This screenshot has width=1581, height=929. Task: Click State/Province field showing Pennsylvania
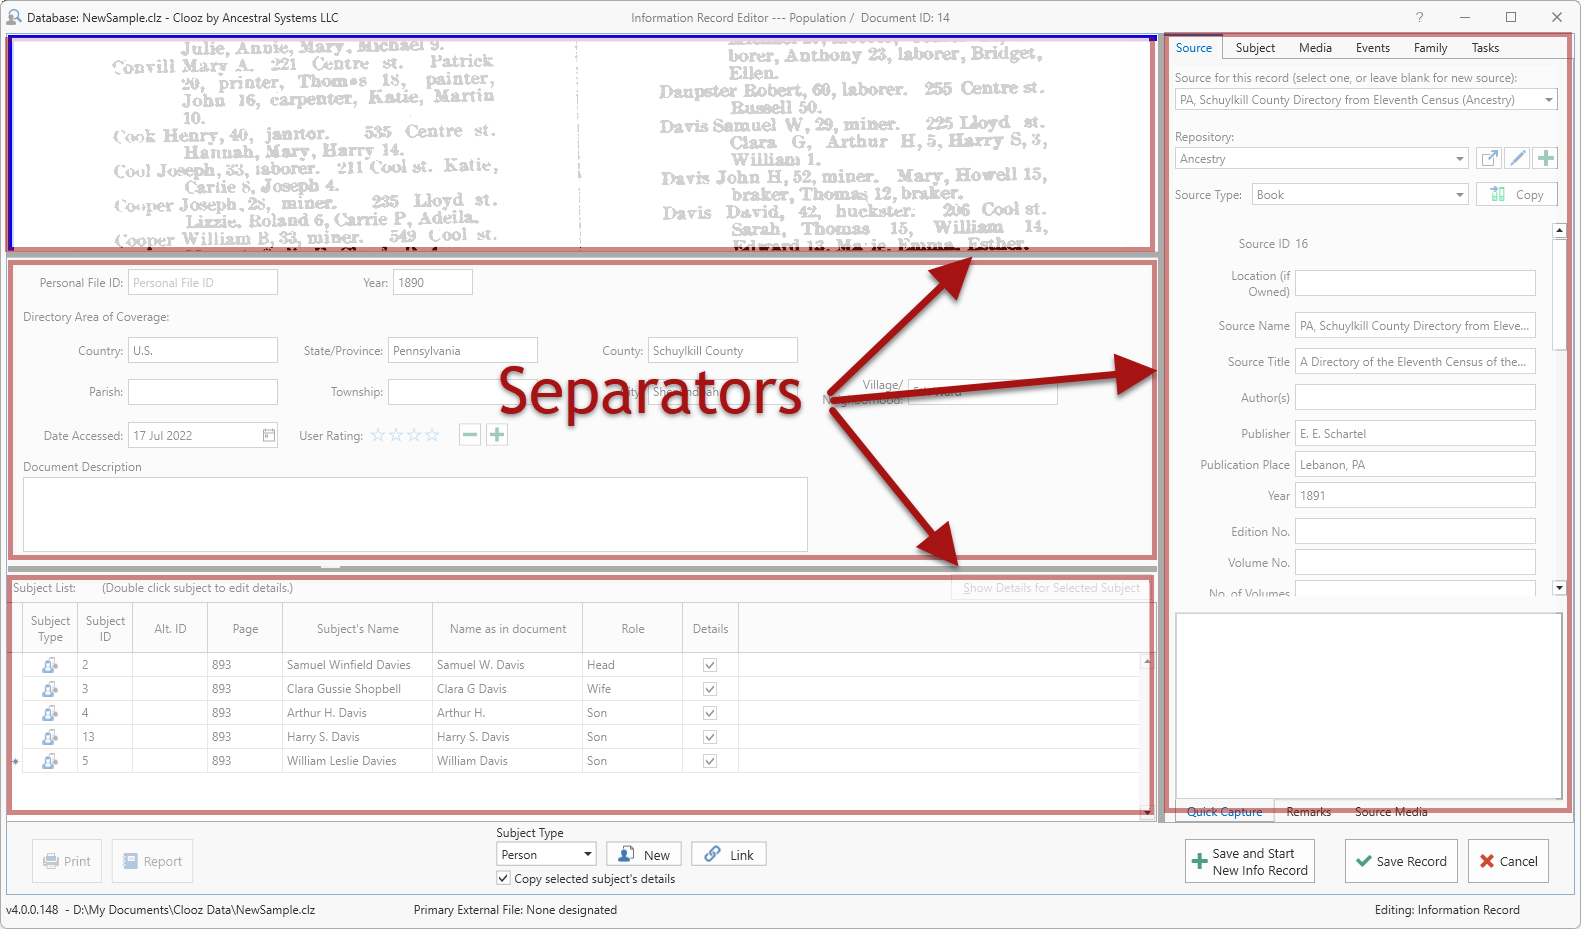[463, 351]
